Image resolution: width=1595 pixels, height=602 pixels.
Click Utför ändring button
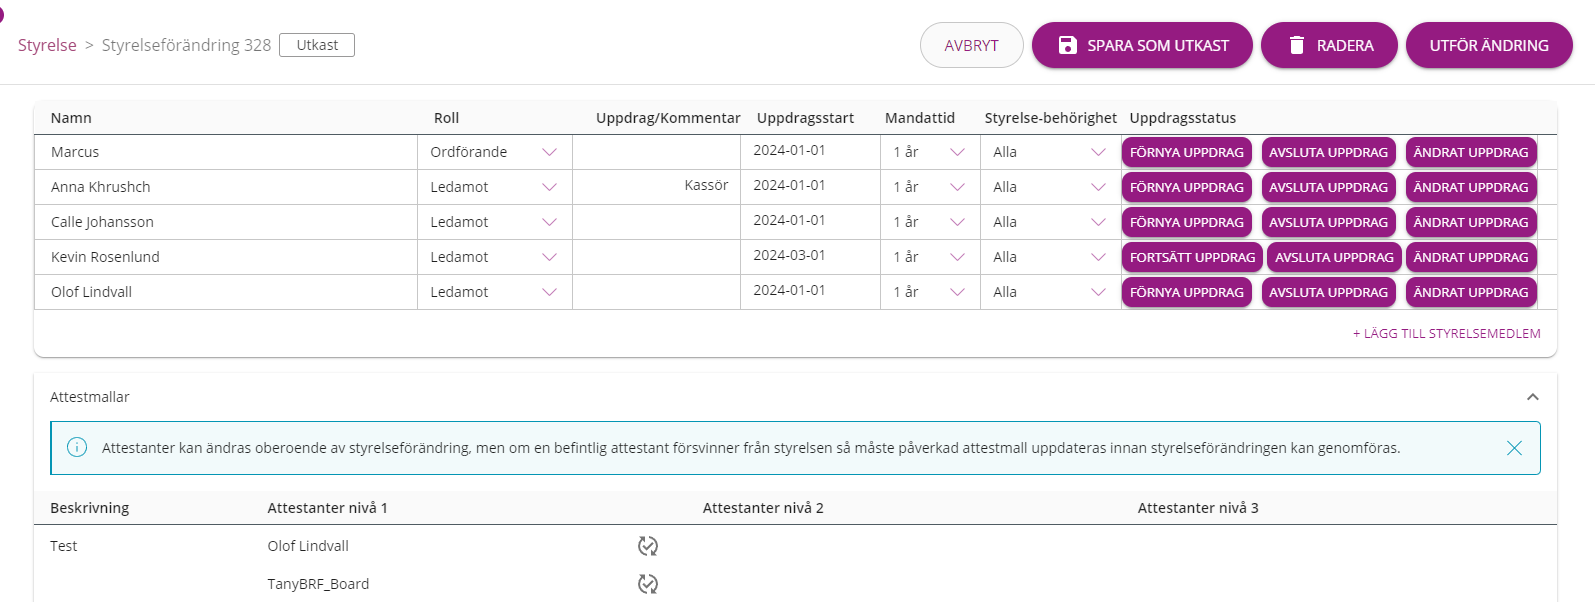(x=1489, y=45)
